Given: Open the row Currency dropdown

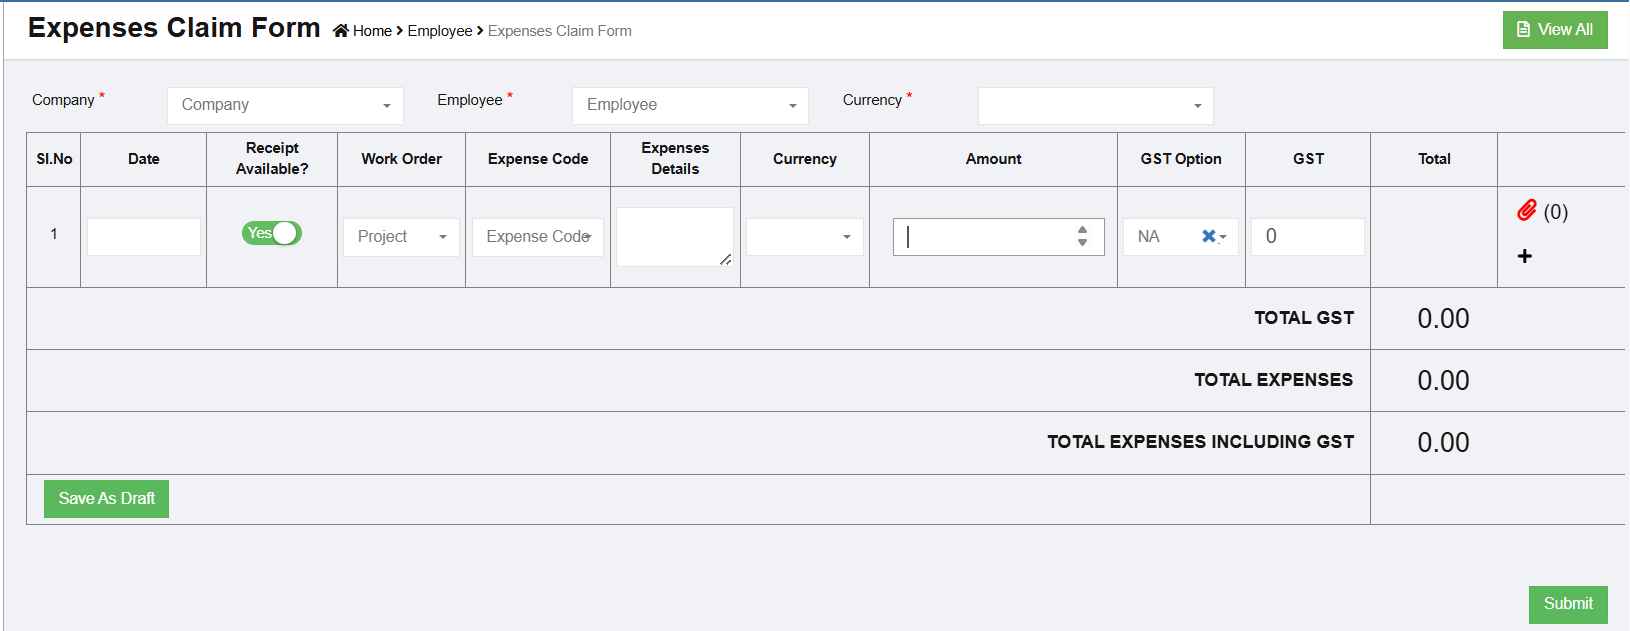Looking at the screenshot, I should (x=804, y=237).
